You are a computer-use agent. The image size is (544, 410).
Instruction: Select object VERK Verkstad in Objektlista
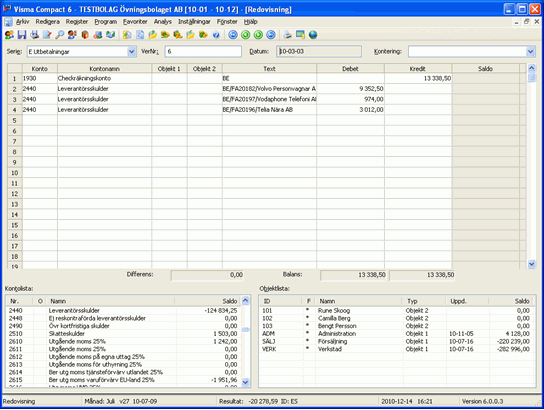(x=396, y=349)
